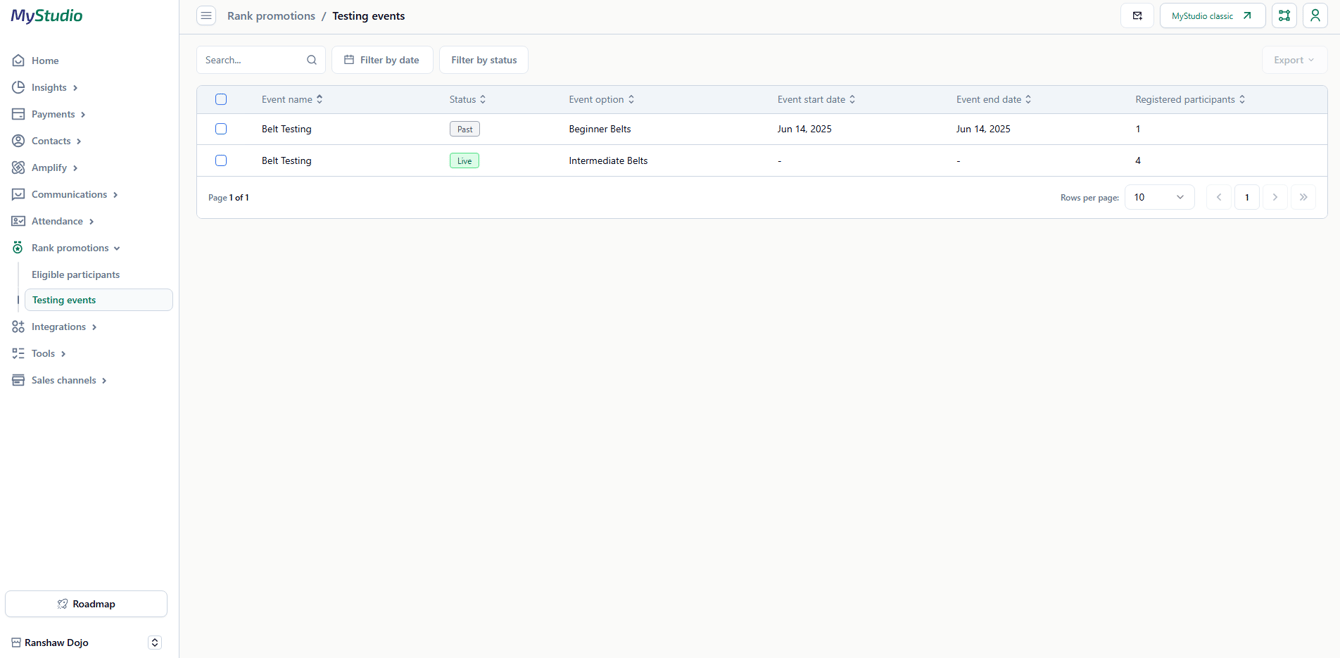Check the Intermediate Belts row checkbox

221,161
